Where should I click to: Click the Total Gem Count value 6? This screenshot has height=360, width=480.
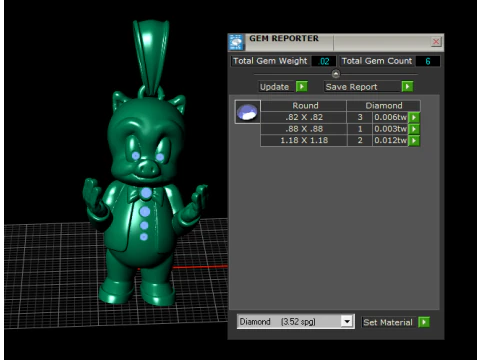(x=428, y=61)
